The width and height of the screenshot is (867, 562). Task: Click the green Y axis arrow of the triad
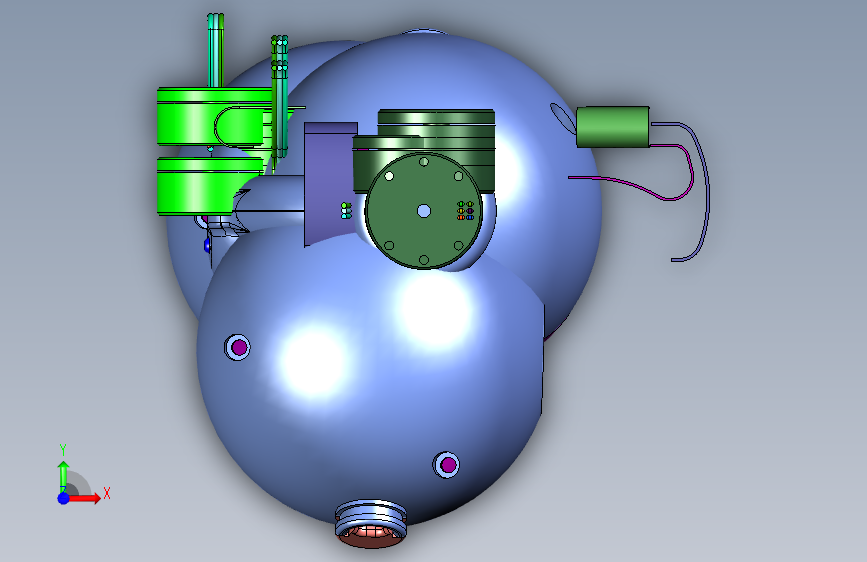[x=63, y=476]
